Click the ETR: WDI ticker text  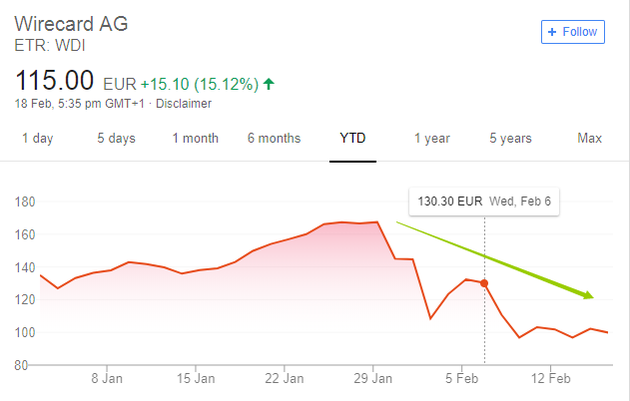tap(46, 45)
